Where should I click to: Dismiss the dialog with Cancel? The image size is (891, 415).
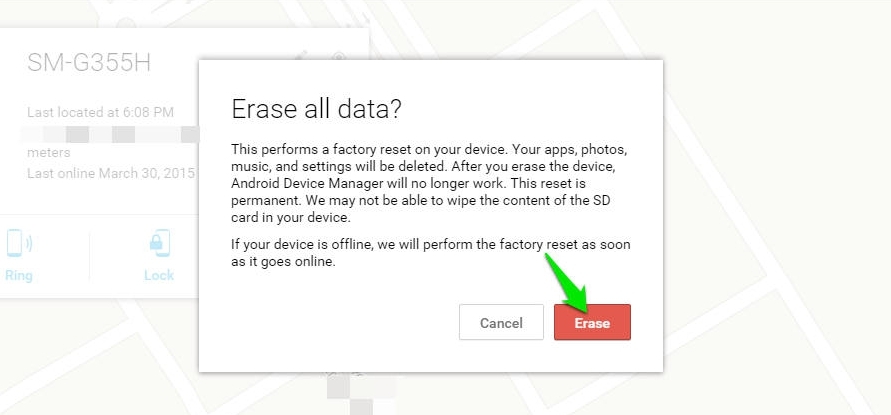[501, 322]
